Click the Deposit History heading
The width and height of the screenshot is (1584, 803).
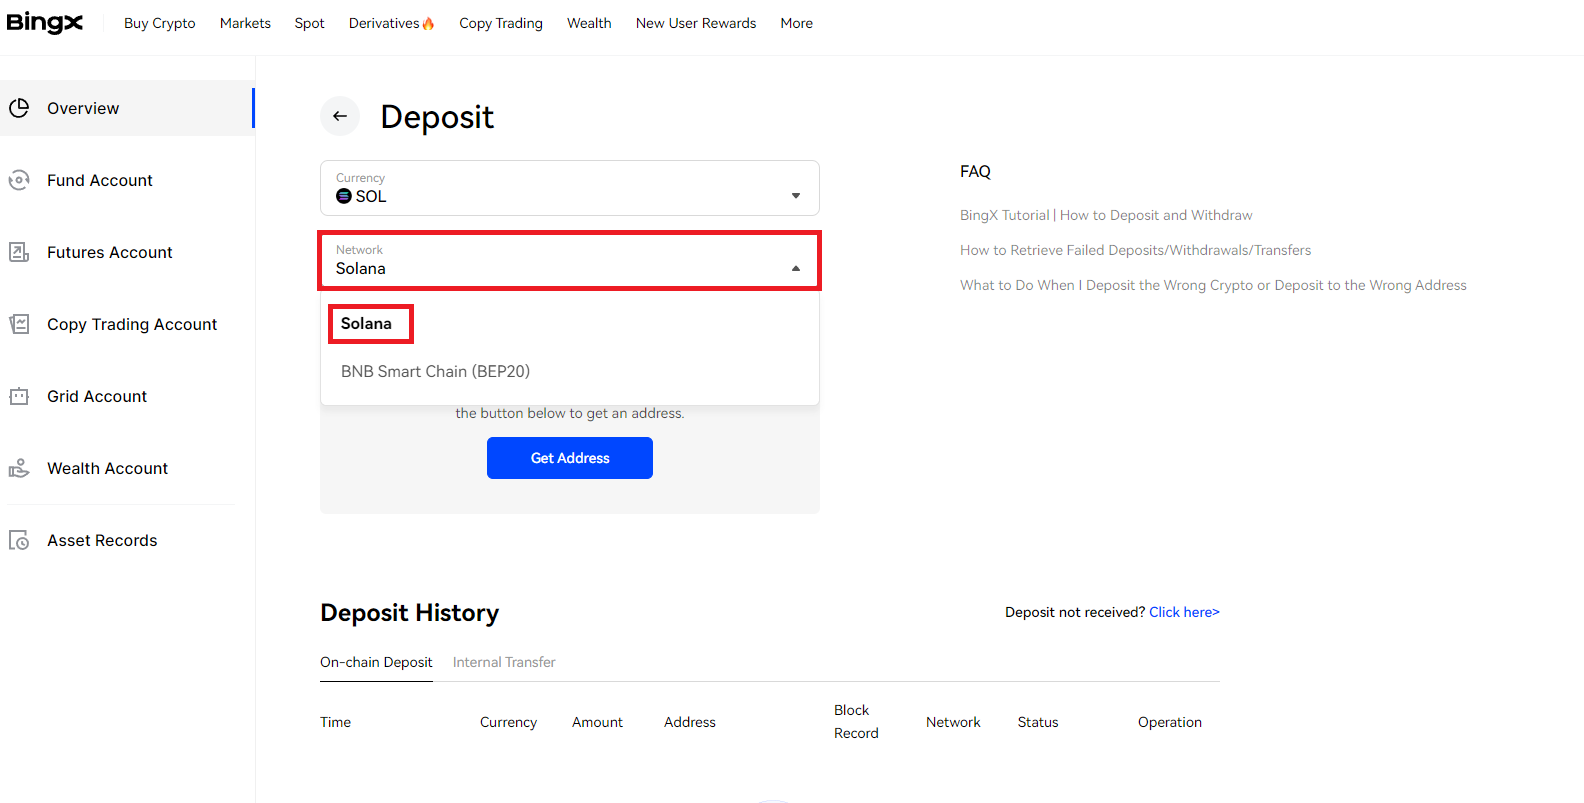(409, 613)
